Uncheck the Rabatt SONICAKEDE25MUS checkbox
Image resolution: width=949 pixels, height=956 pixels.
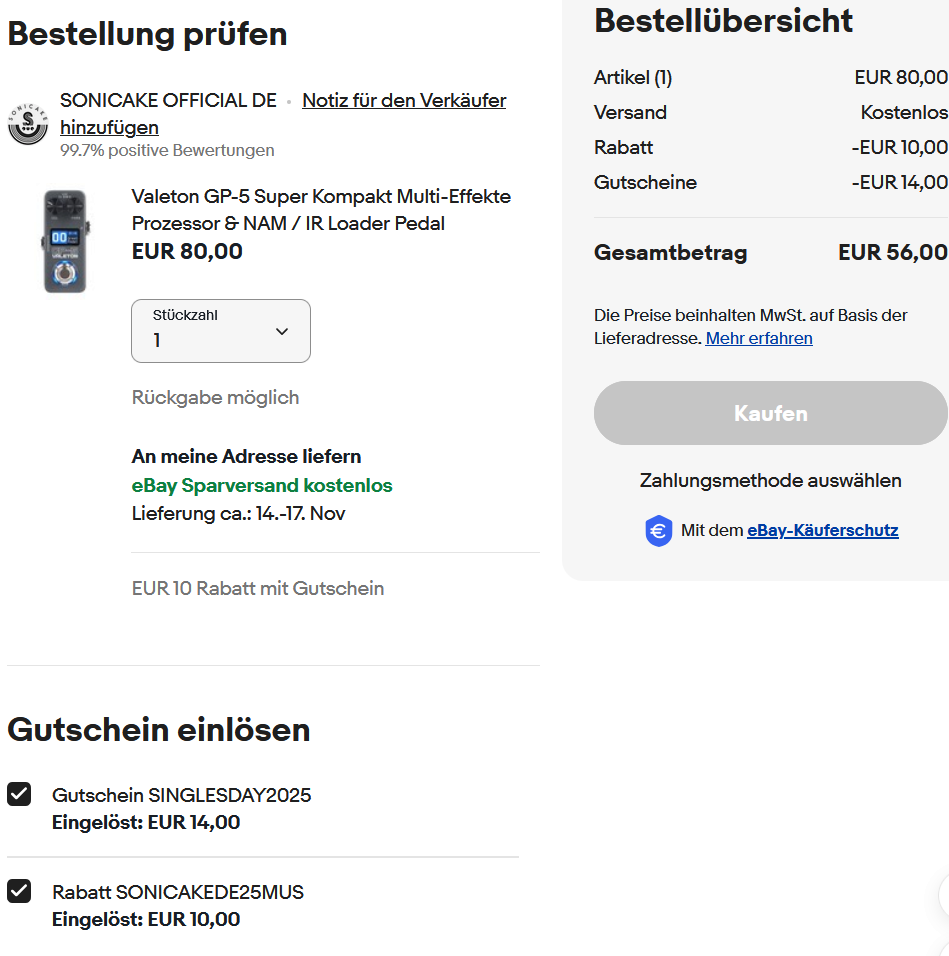(19, 891)
